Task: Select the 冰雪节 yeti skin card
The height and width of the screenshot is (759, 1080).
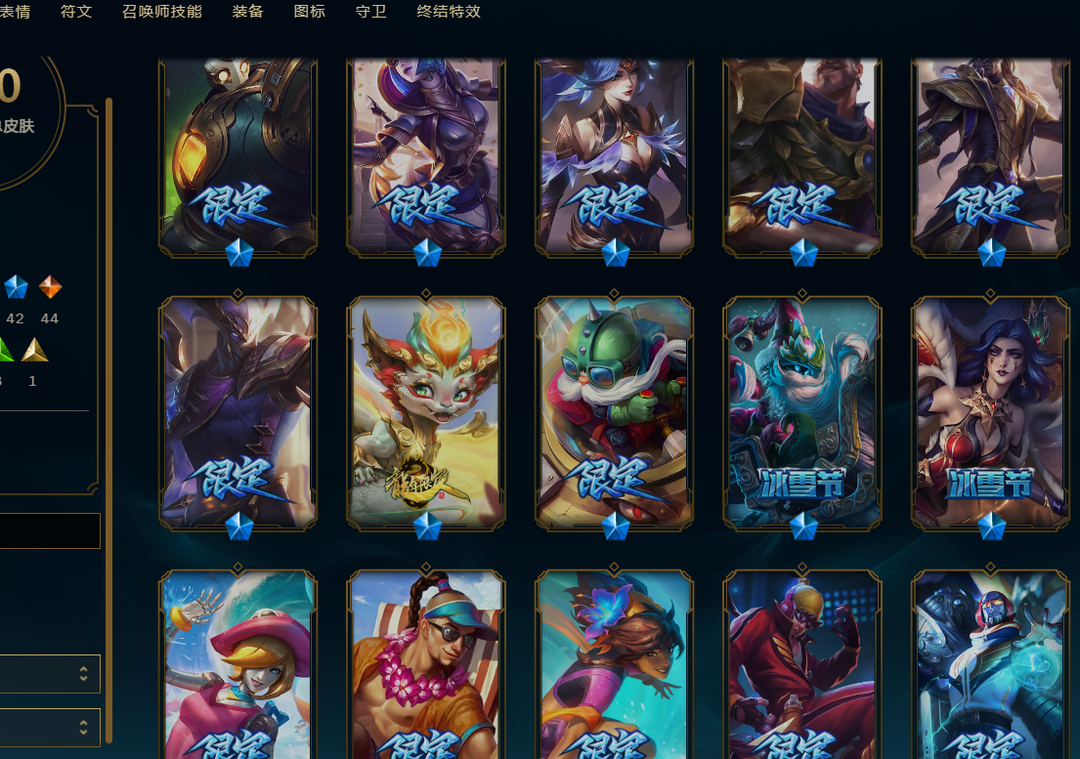Action: pos(802,413)
